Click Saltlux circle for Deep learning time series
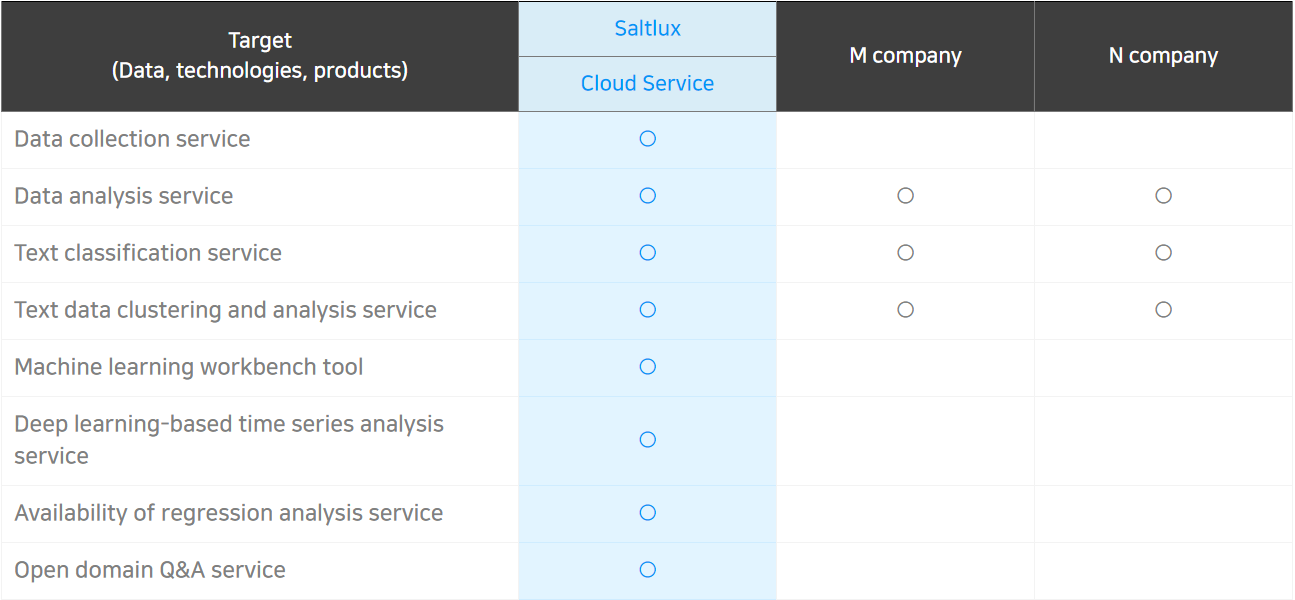This screenshot has height=600, width=1295. tap(647, 440)
